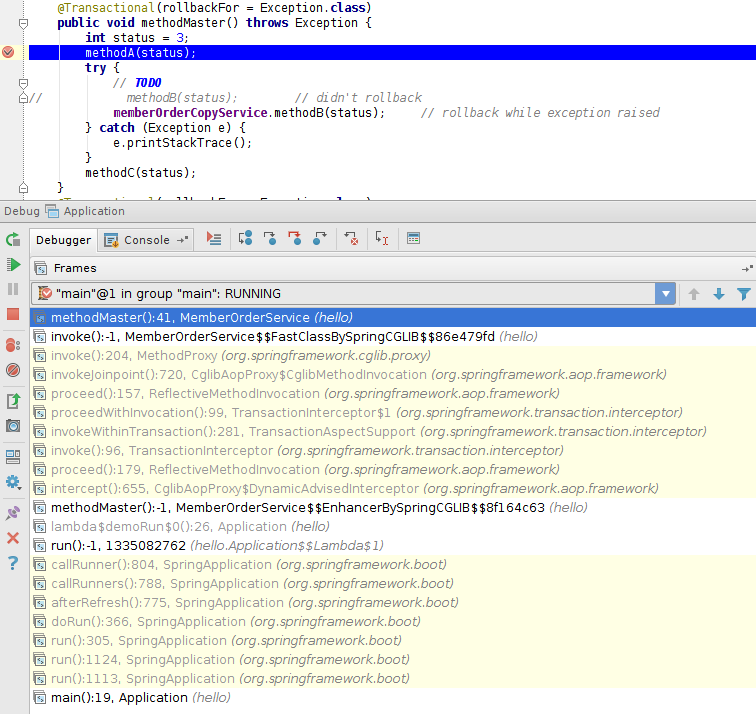Click the Rerun Application icon
Image resolution: width=756 pixels, height=714 pixels.
point(13,240)
